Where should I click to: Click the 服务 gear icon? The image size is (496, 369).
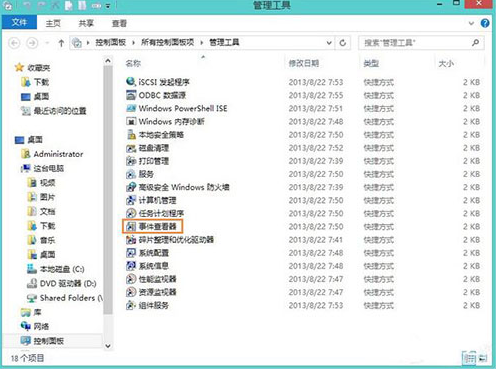tap(131, 174)
